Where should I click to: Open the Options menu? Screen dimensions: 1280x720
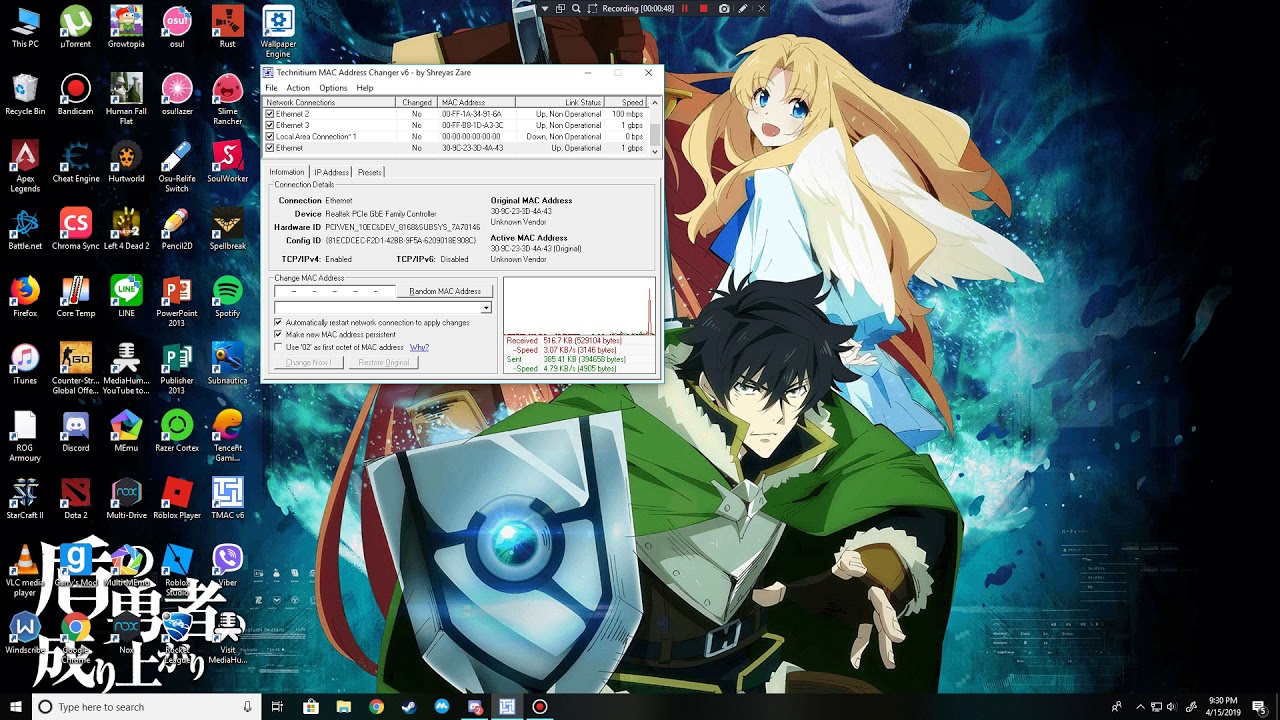click(x=333, y=88)
